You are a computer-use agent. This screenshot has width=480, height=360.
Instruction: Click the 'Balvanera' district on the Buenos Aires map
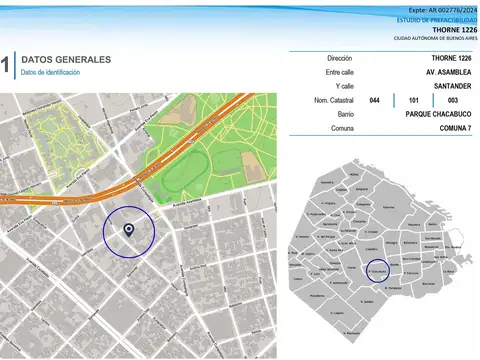(x=410, y=243)
